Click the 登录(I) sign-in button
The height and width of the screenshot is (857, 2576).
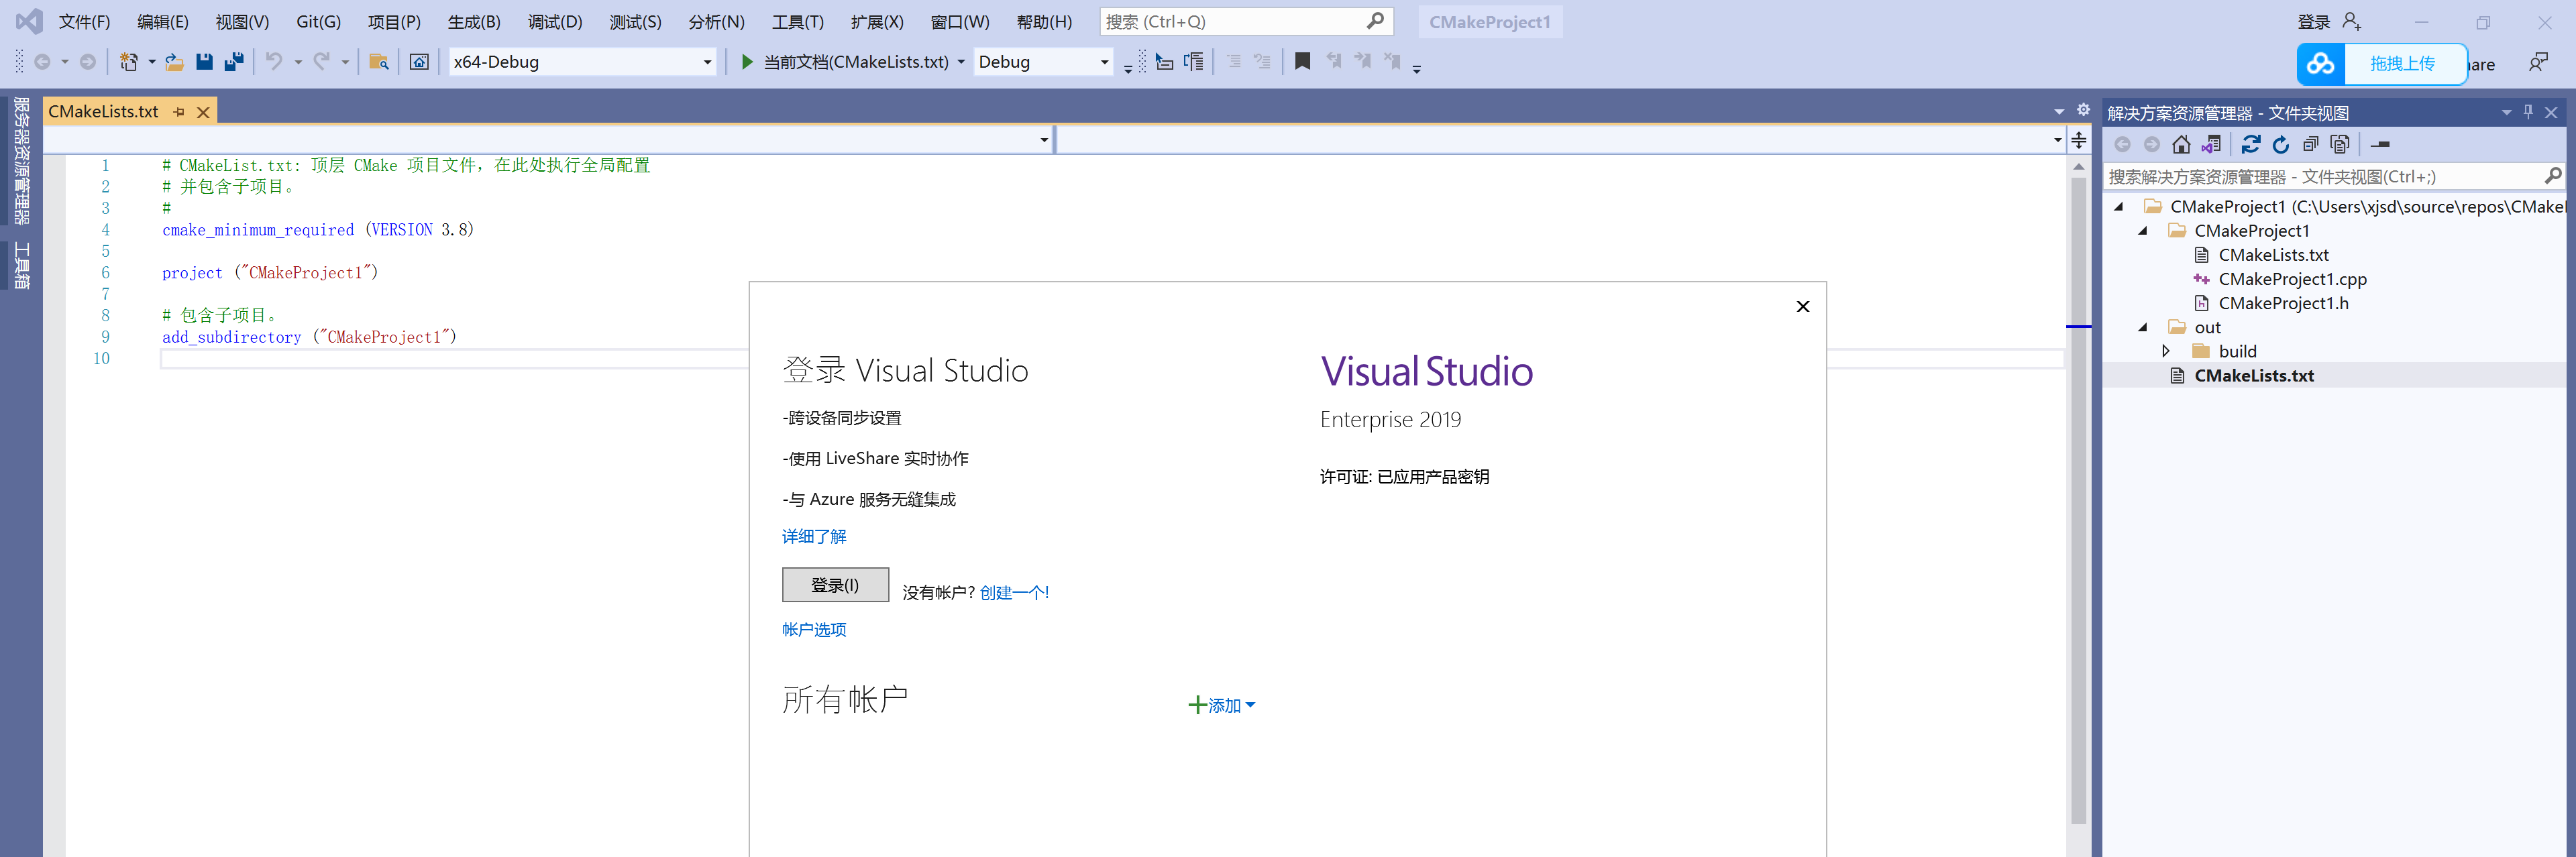pos(835,585)
